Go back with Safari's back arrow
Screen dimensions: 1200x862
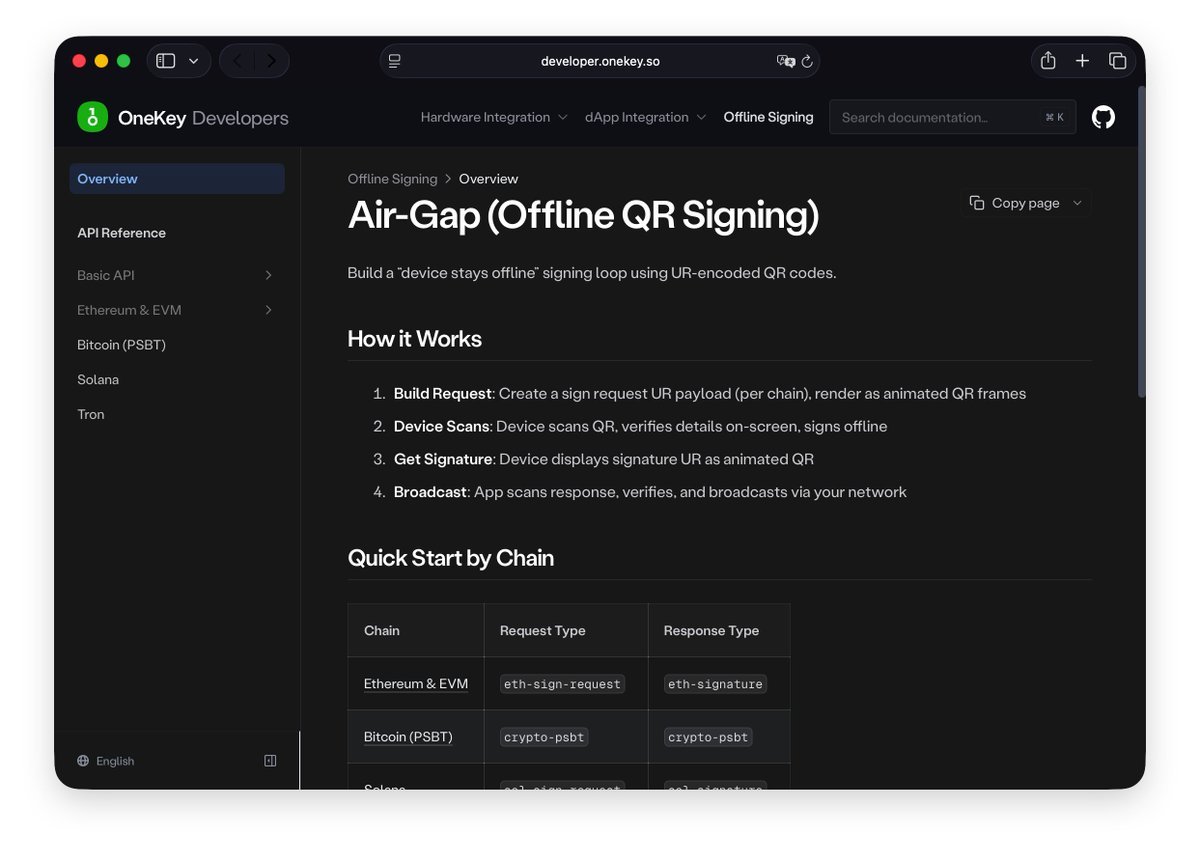237,61
